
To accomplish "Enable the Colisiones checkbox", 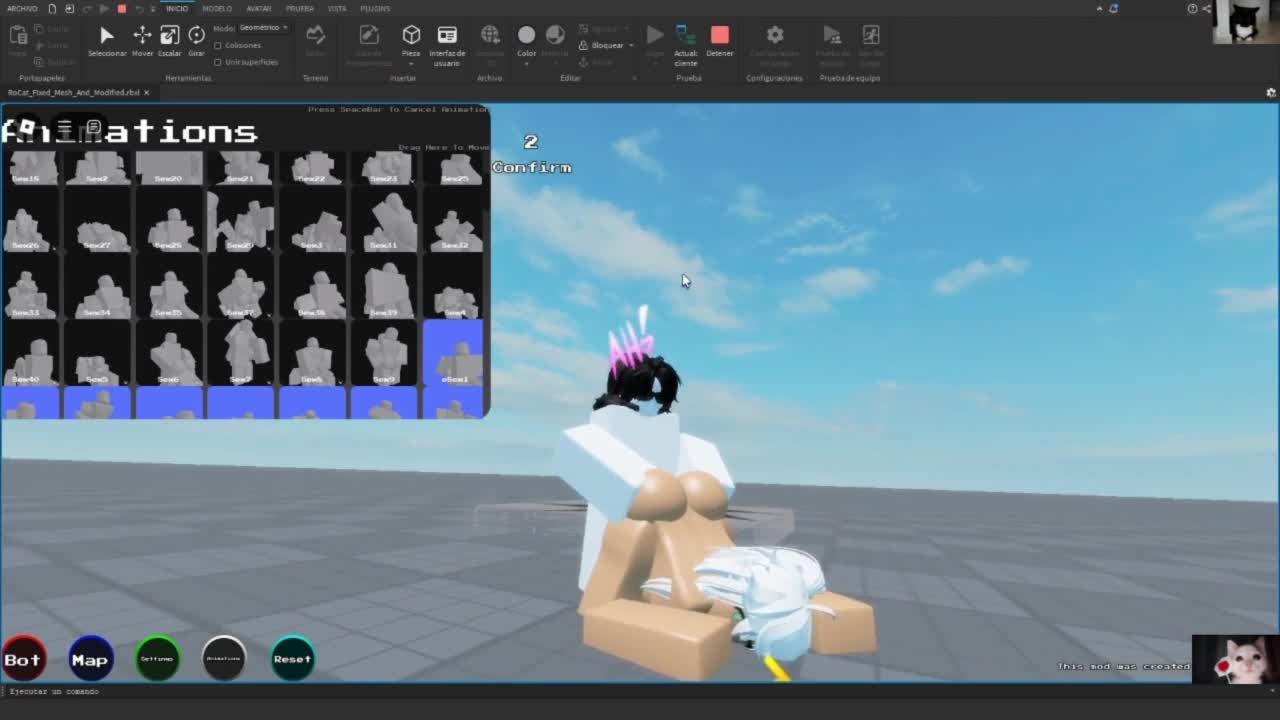I will [x=218, y=45].
